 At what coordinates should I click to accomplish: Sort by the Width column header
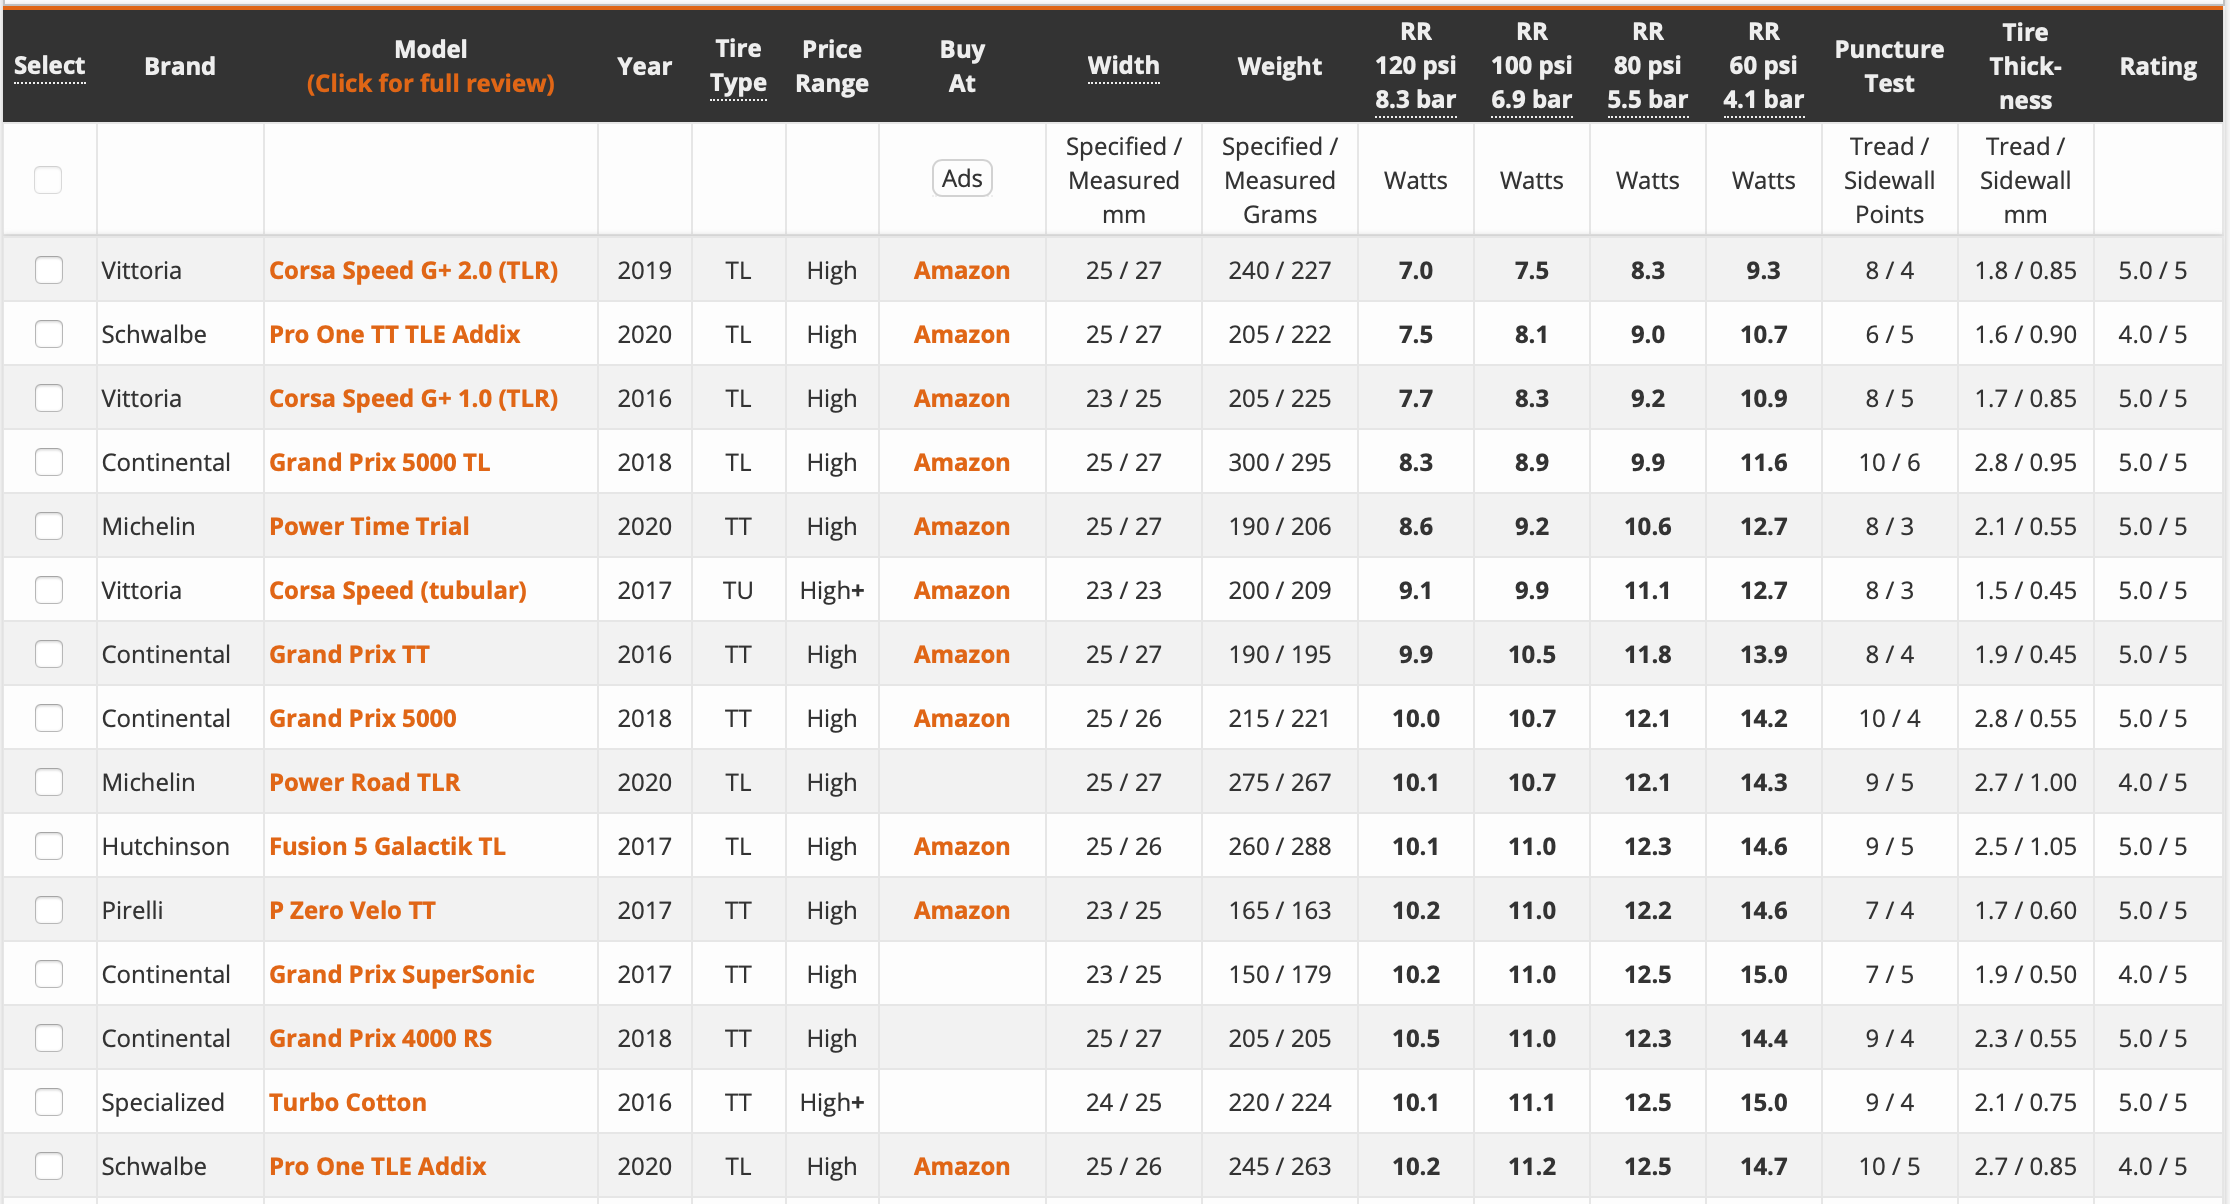coord(1123,66)
